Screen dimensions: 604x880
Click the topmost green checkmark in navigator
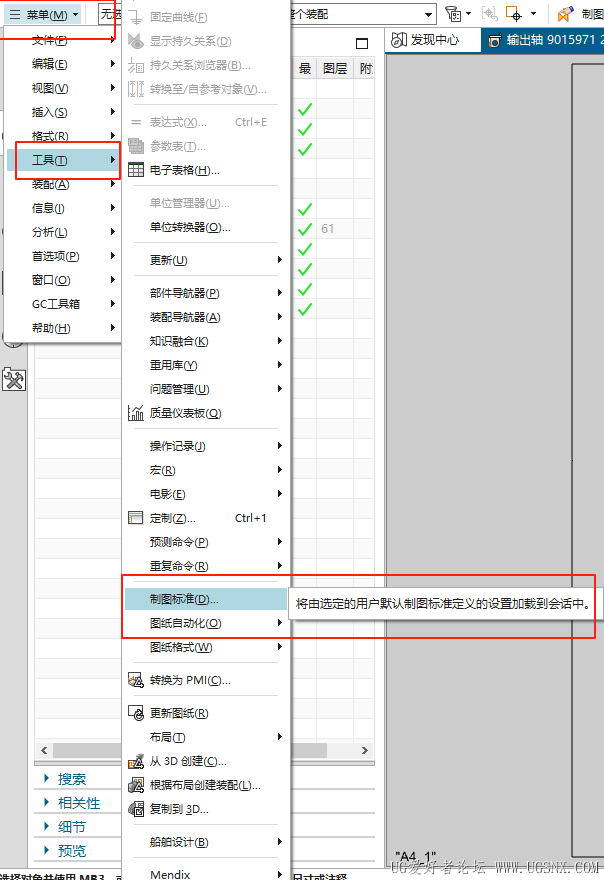coord(305,109)
